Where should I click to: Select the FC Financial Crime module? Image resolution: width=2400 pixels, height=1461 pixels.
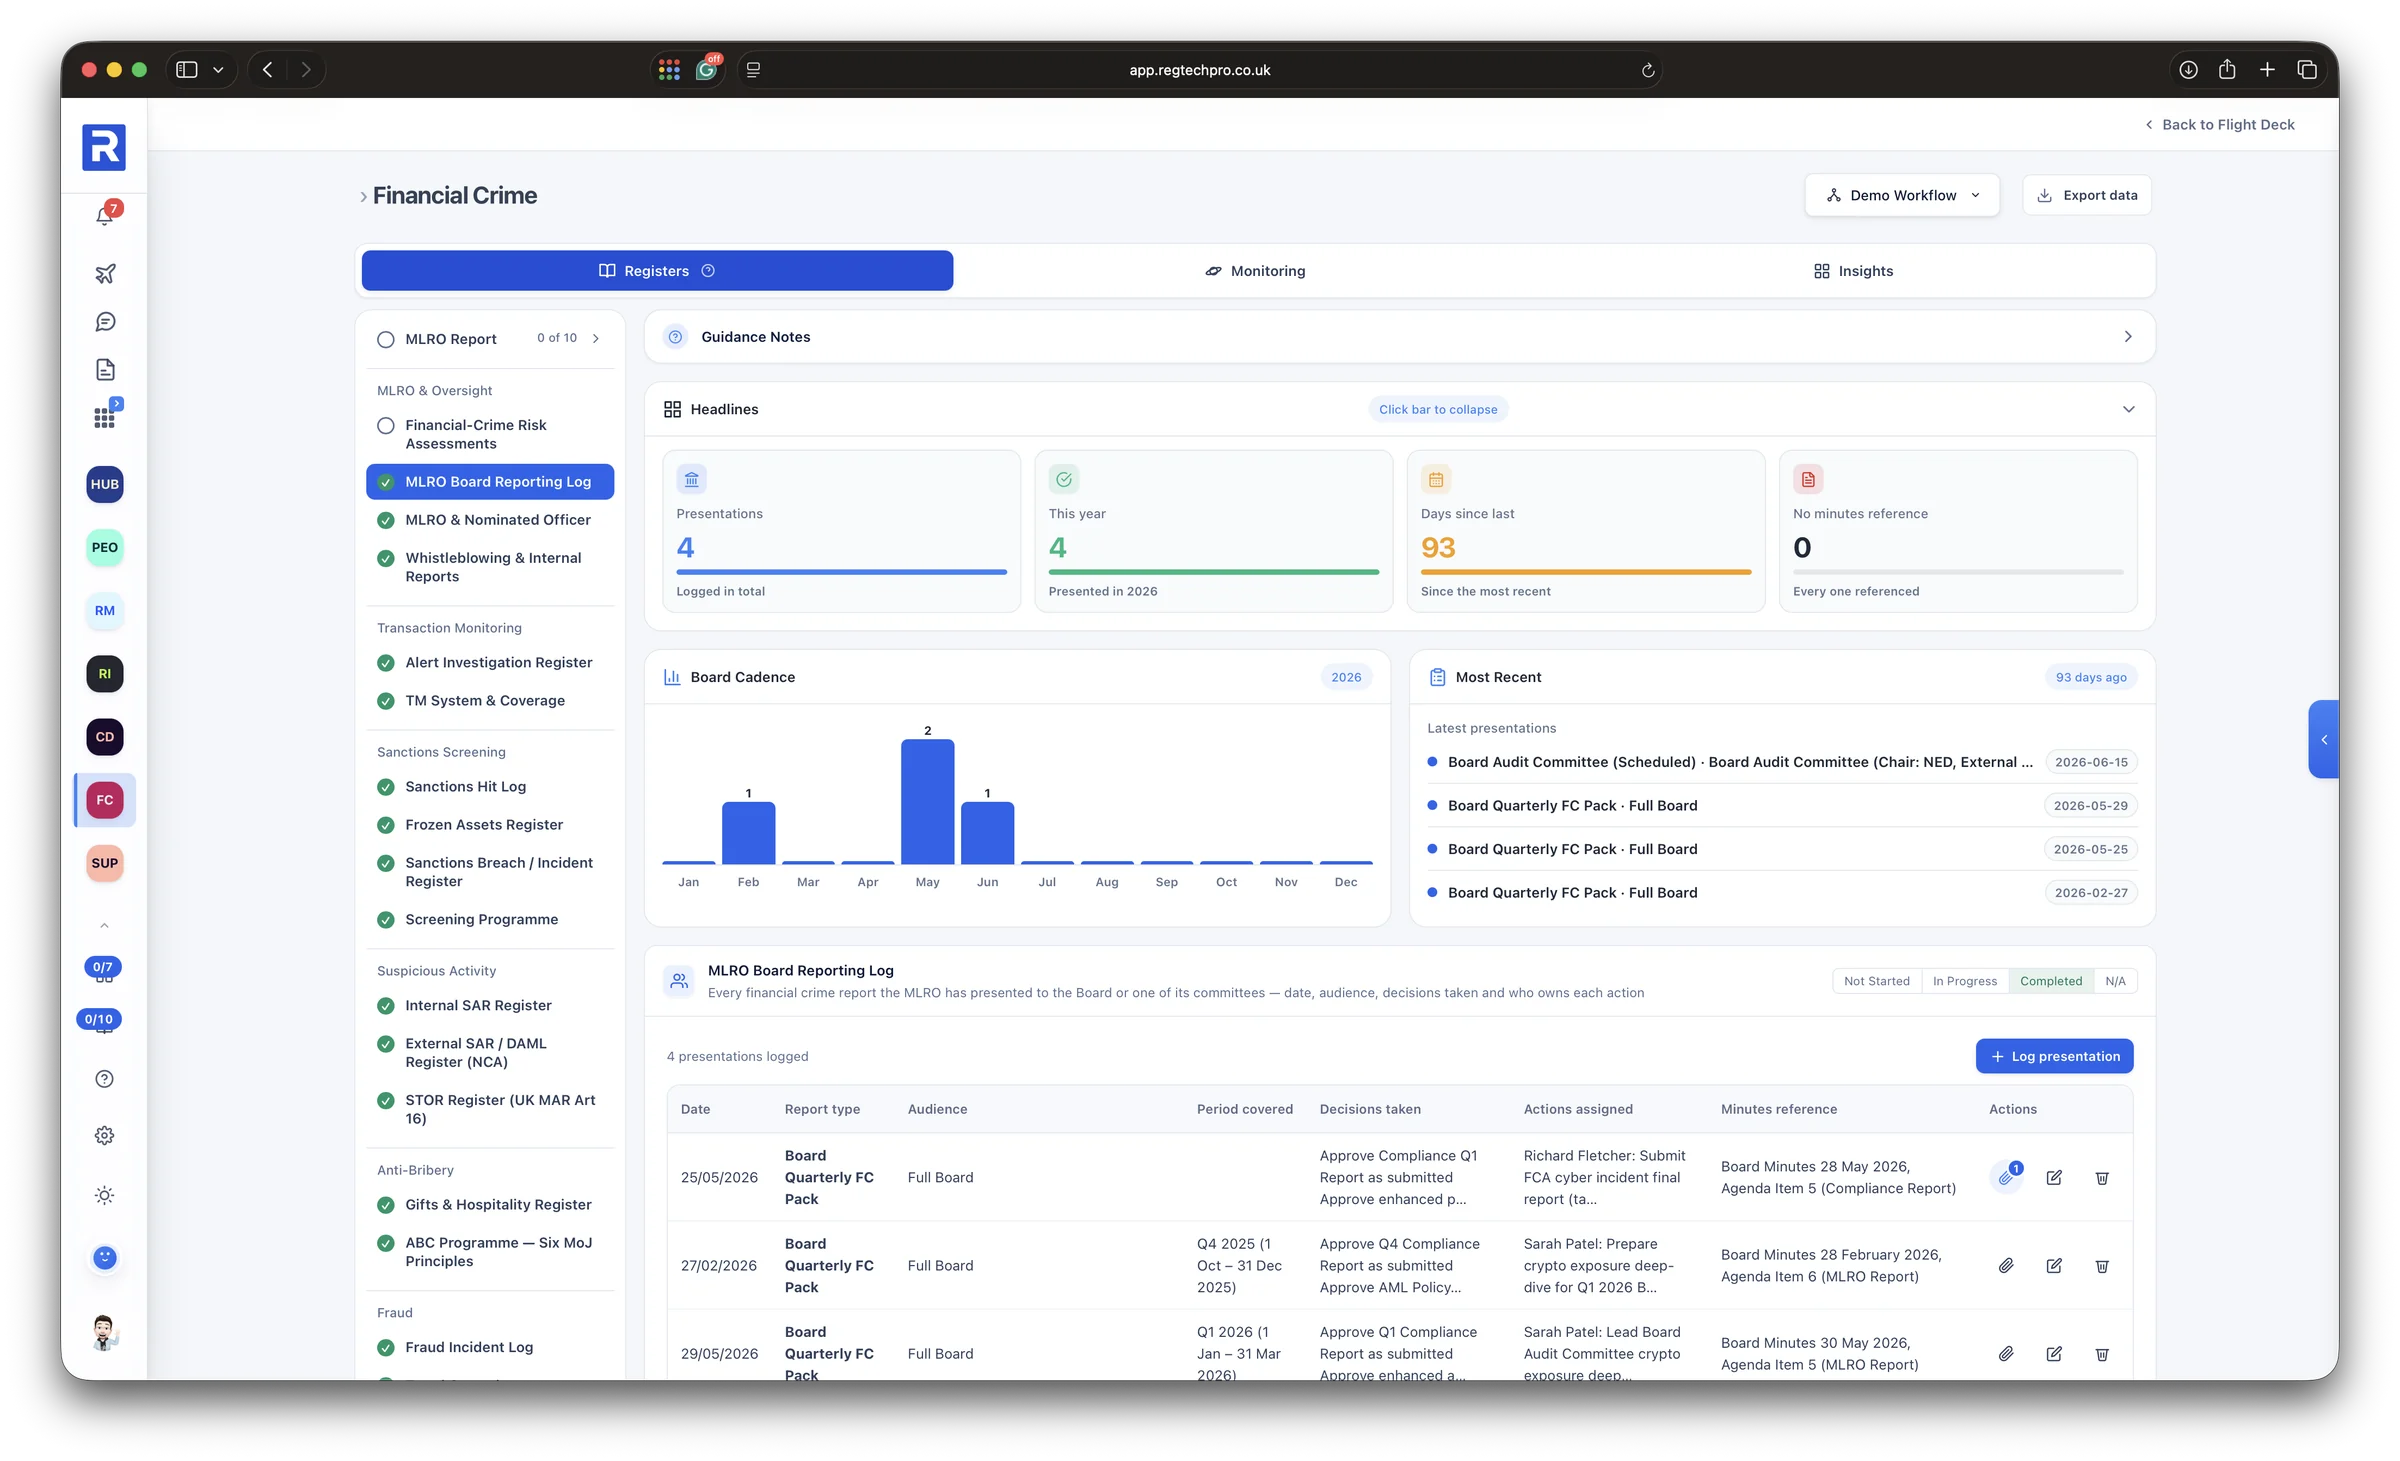click(105, 800)
